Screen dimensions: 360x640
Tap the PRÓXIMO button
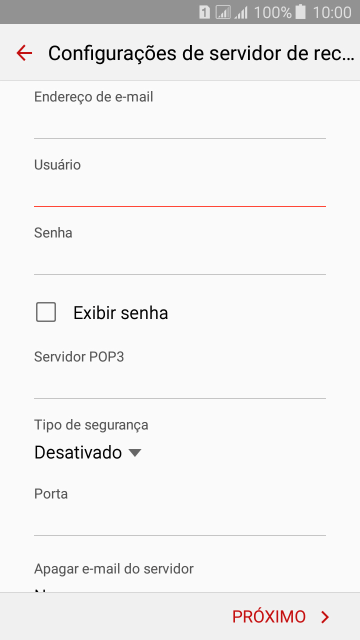click(x=281, y=617)
